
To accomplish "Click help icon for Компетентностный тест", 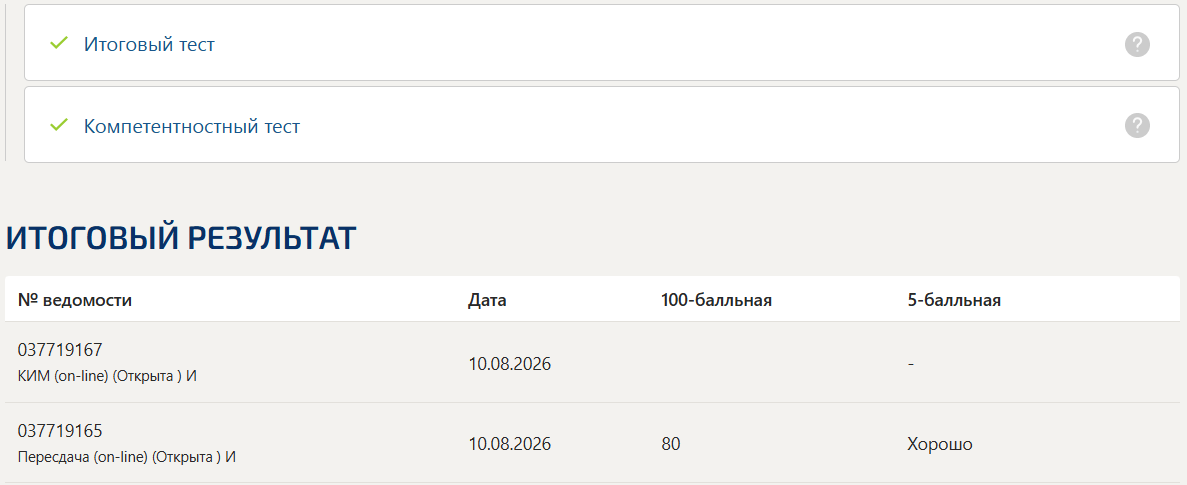I will [x=1137, y=126].
